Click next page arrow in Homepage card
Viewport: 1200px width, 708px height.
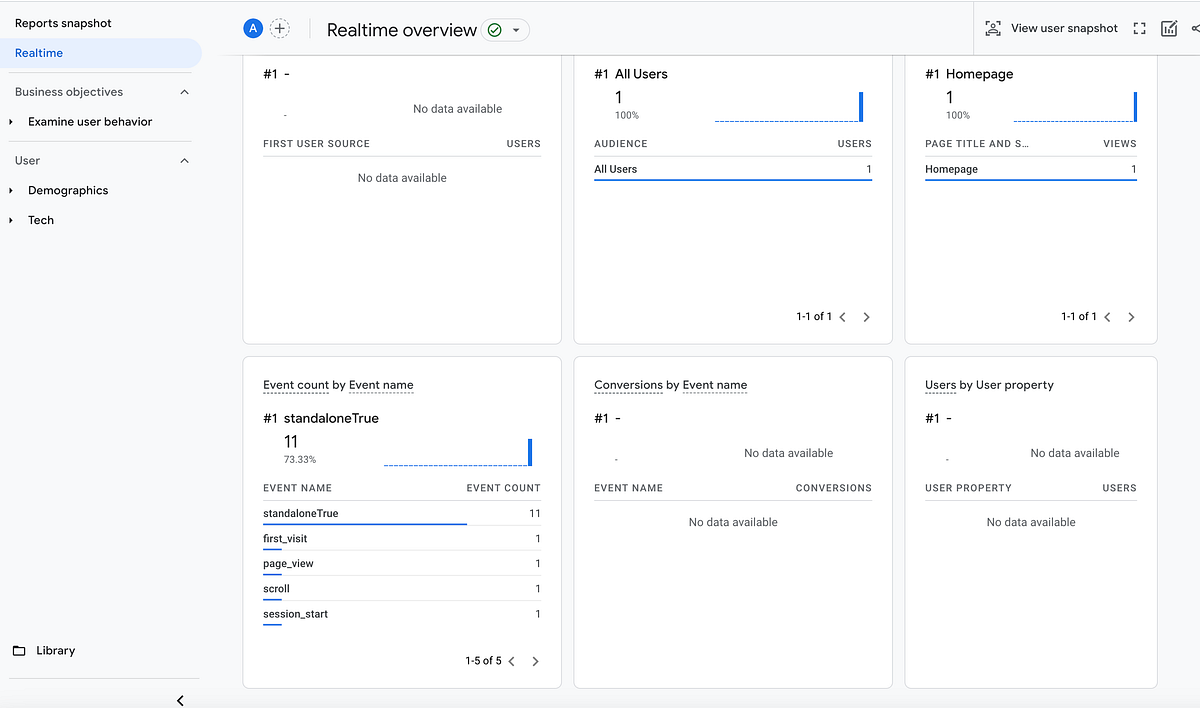coord(1131,316)
